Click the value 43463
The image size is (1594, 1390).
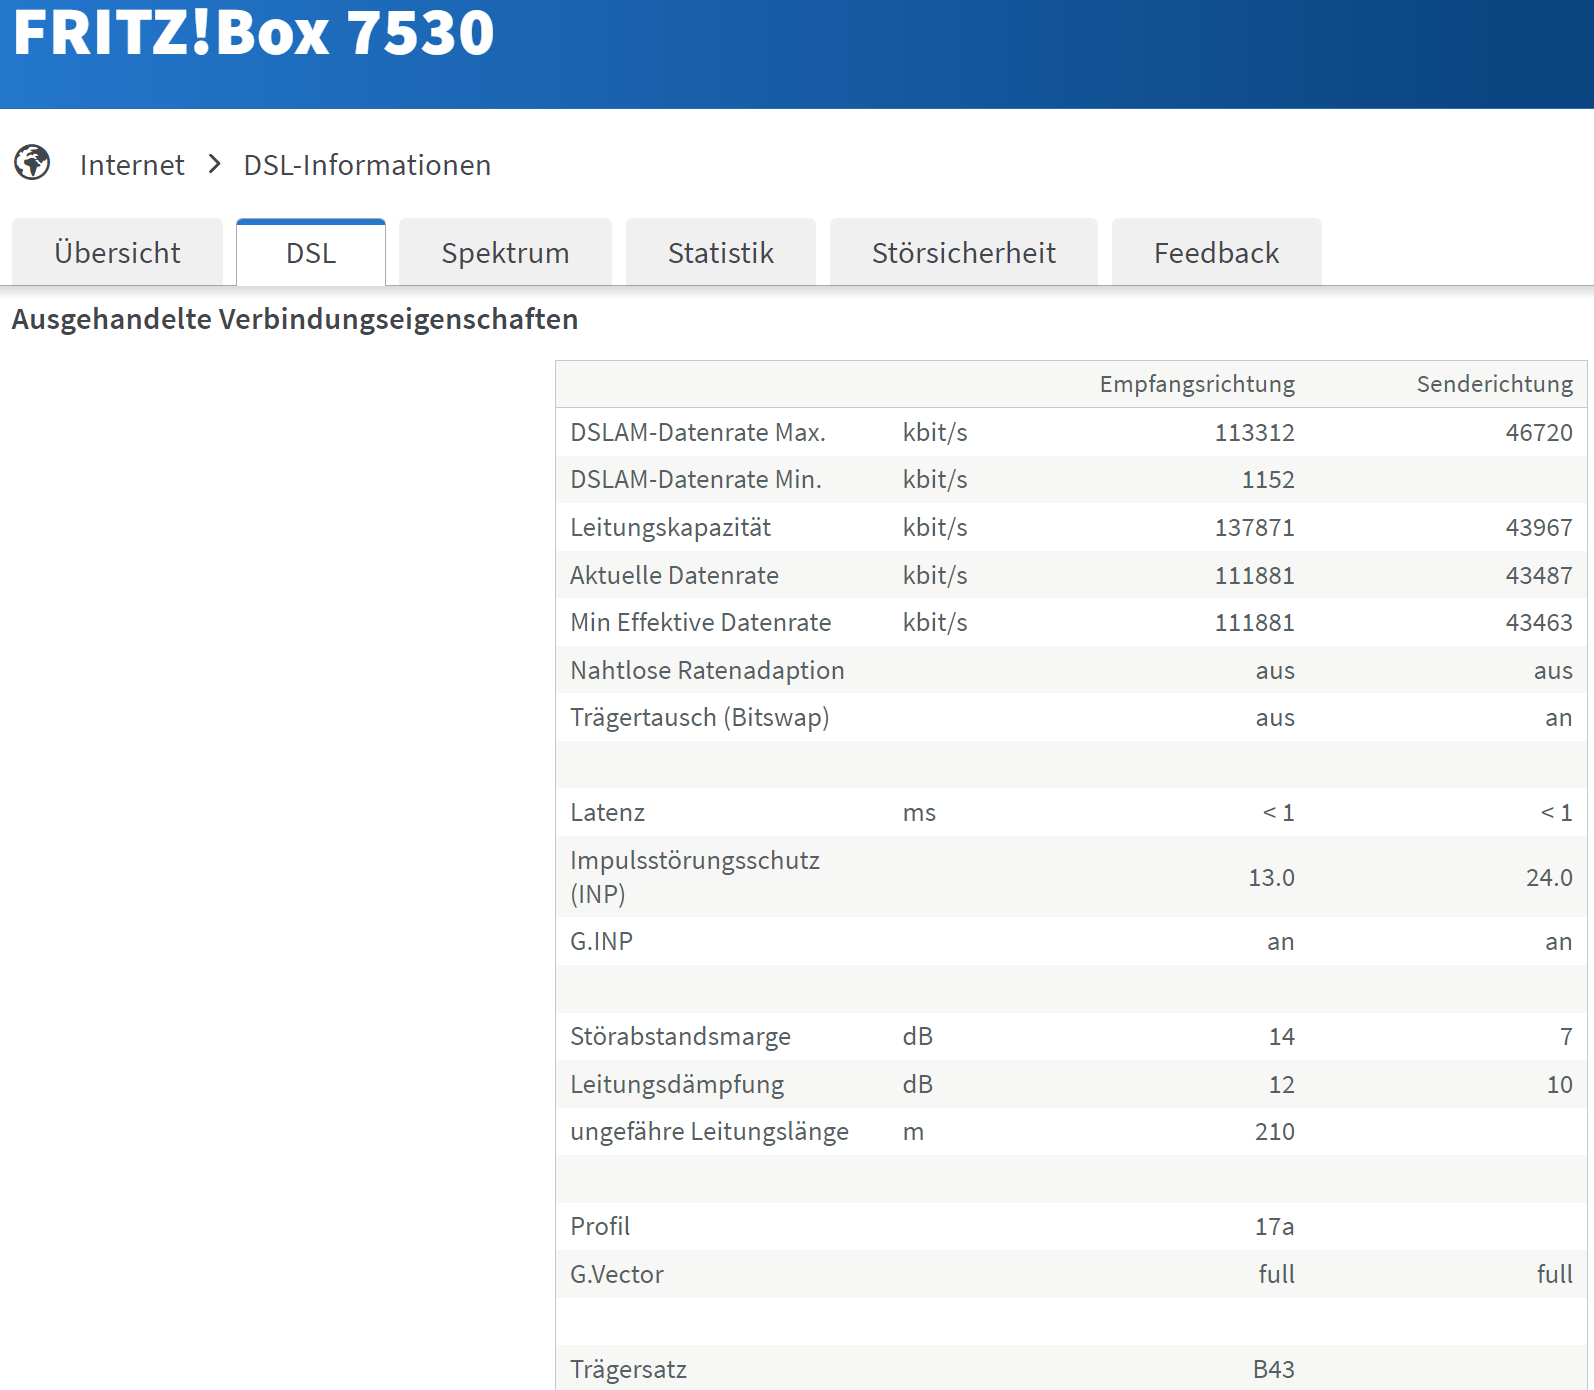click(x=1539, y=622)
